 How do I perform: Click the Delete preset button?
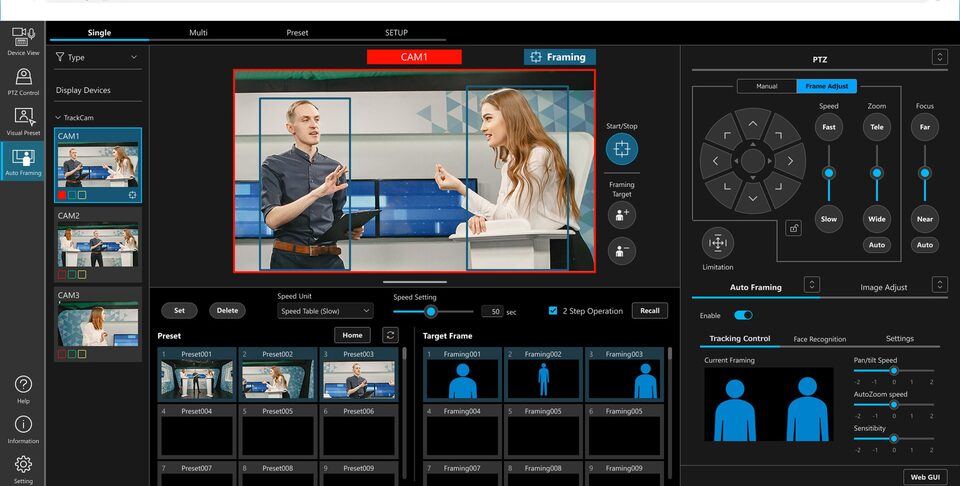point(227,311)
